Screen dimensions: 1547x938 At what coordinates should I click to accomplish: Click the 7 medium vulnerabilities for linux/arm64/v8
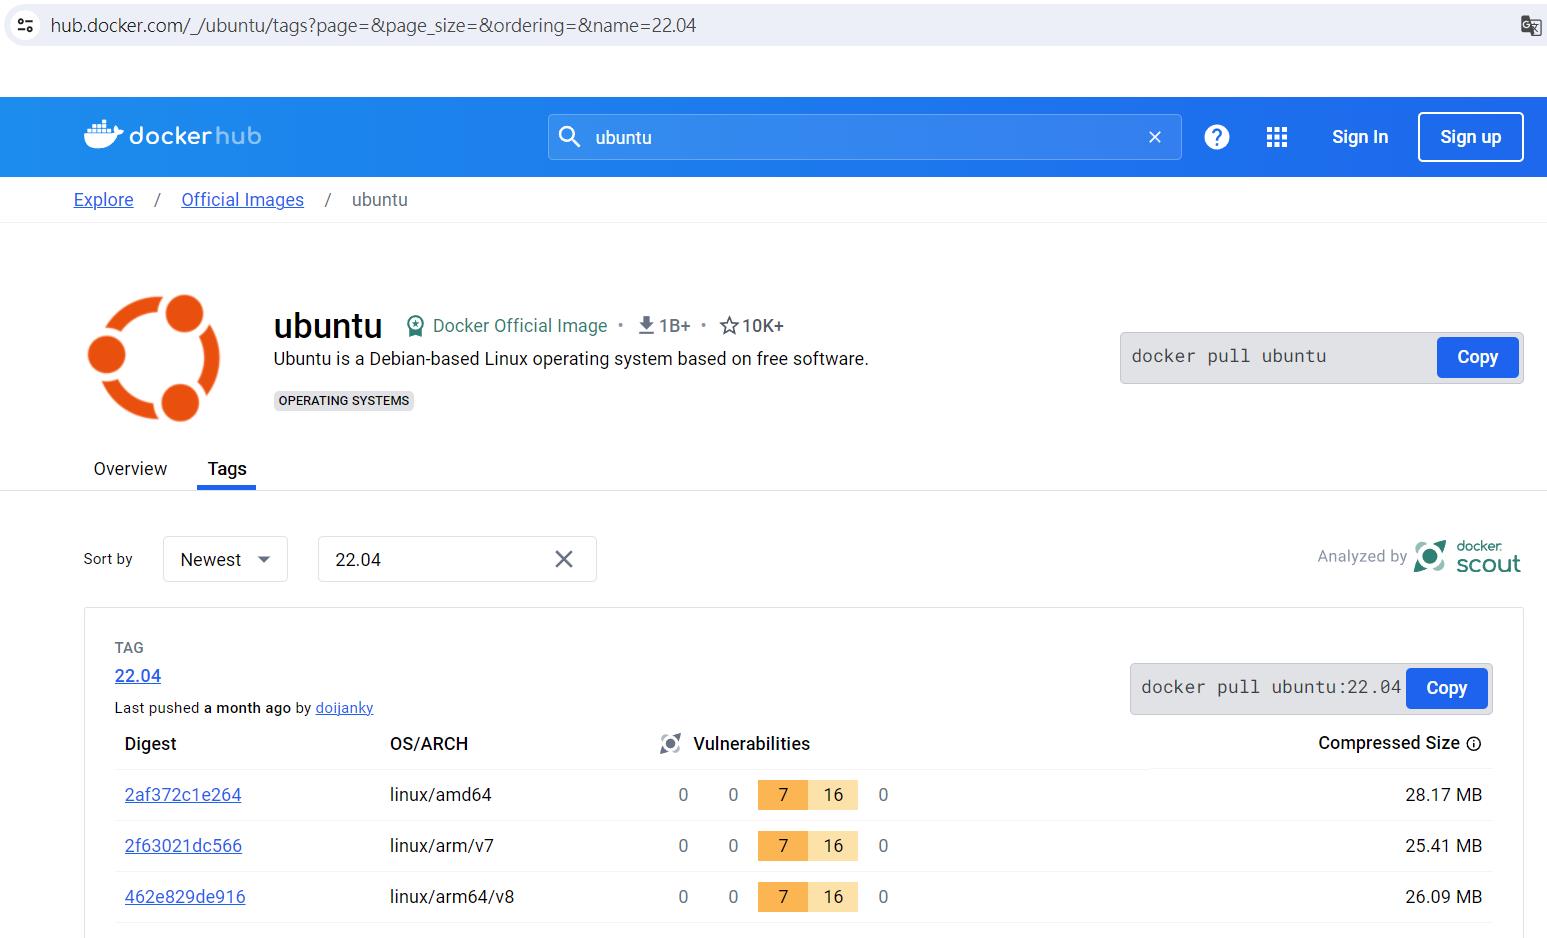point(783,897)
